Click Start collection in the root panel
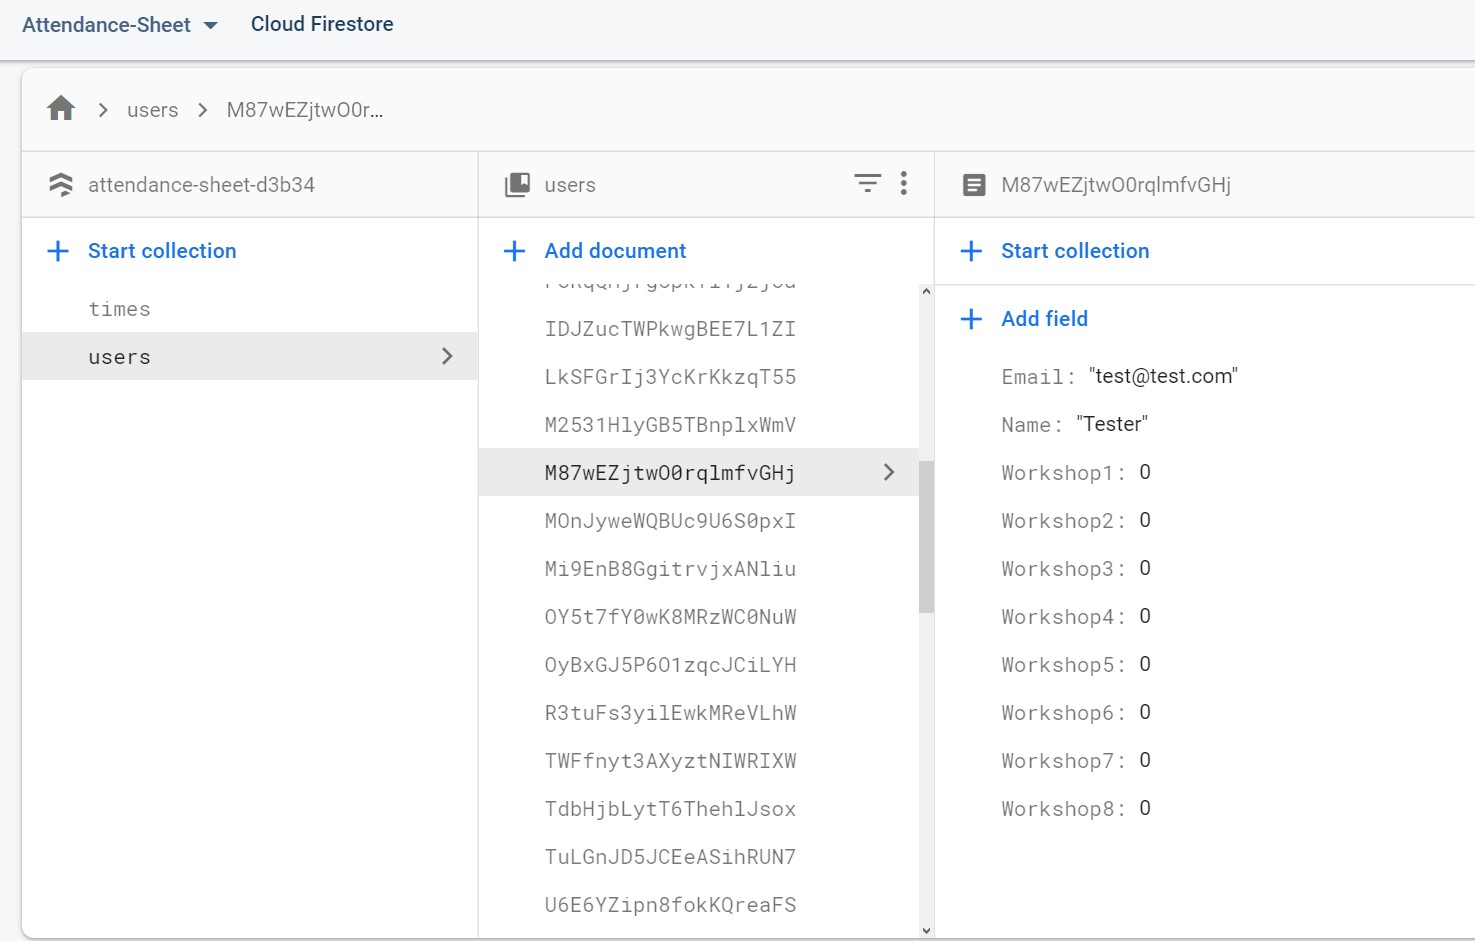1475x941 pixels. pos(162,251)
